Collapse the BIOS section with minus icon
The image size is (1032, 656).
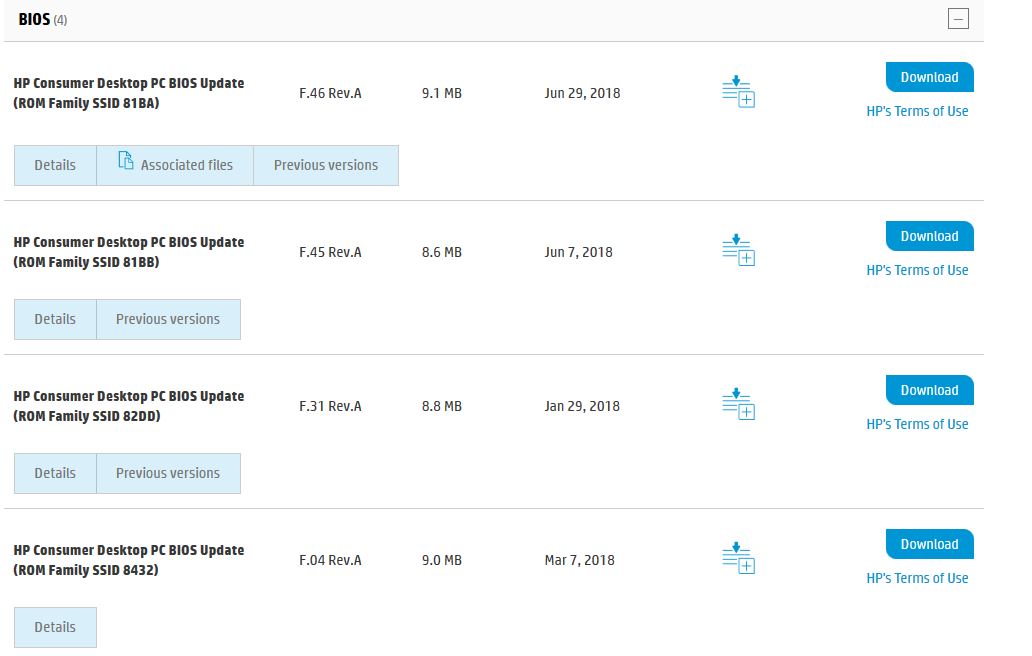(x=958, y=19)
